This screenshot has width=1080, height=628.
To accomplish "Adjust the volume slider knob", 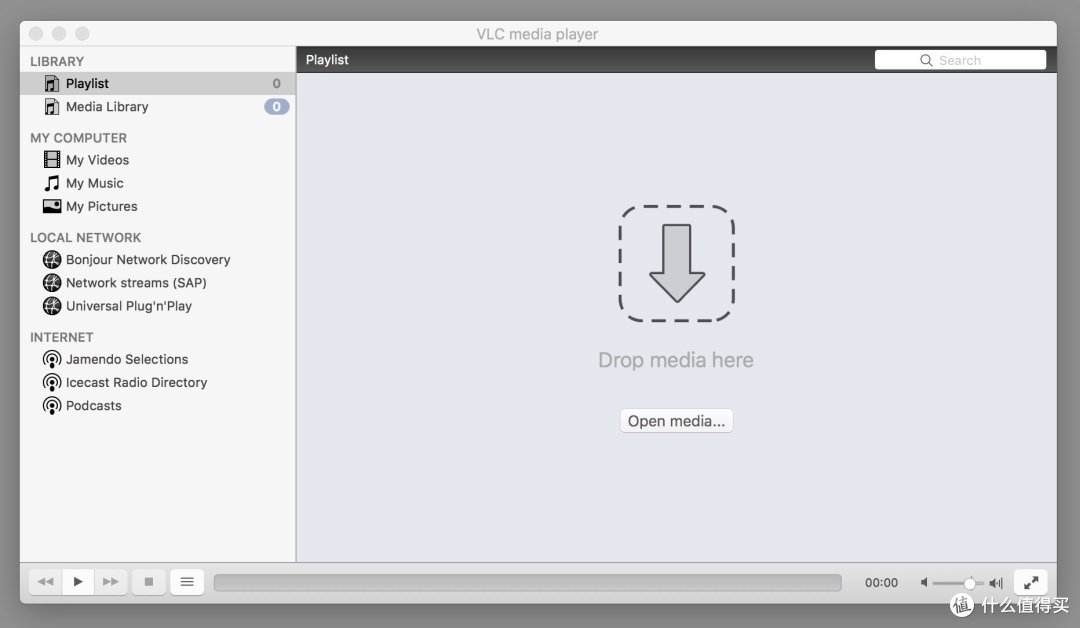I will (970, 583).
